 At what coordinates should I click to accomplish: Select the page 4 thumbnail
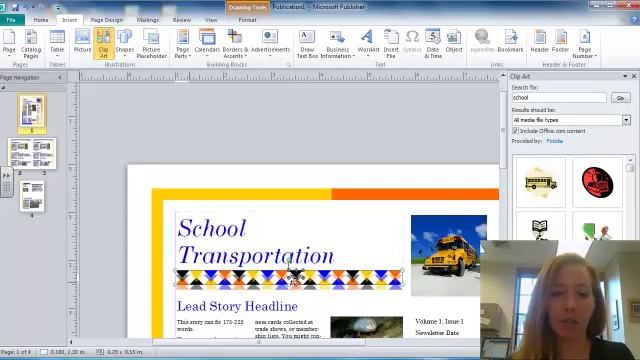[x=32, y=196]
